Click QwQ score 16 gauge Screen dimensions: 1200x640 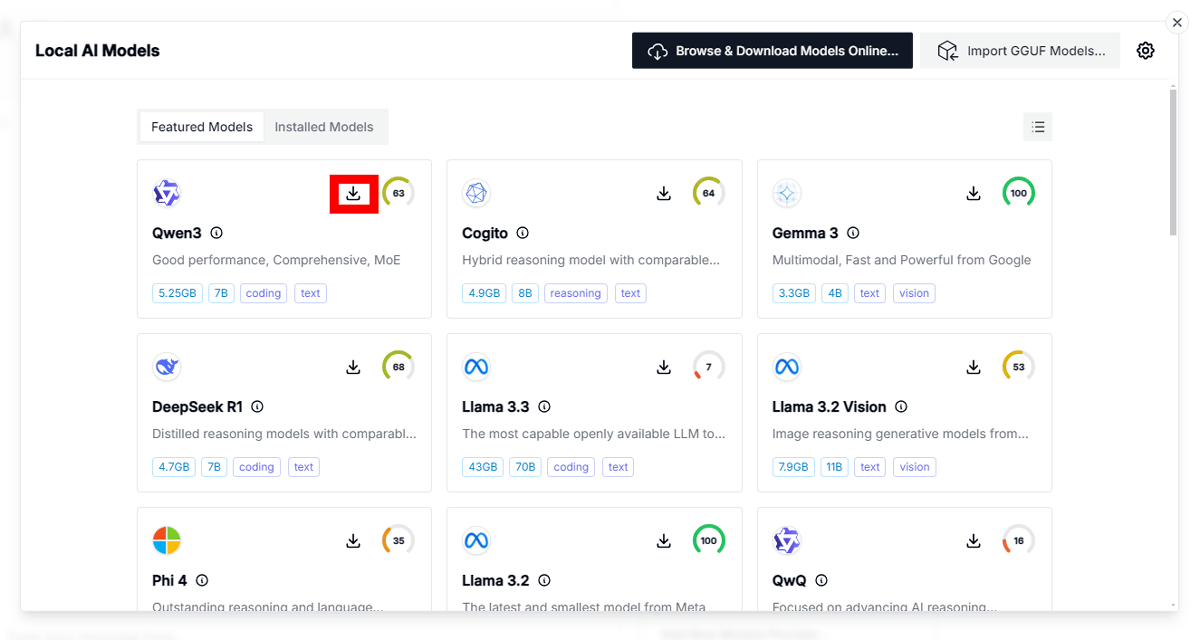point(1019,541)
